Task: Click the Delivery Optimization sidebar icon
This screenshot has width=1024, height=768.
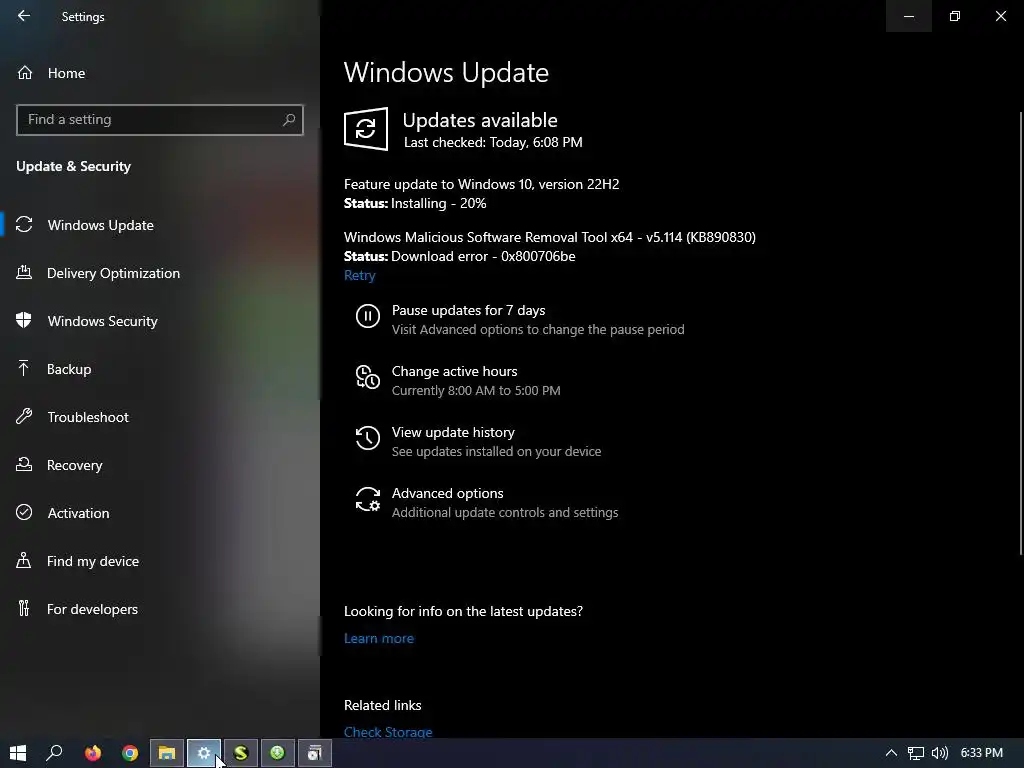Action: (x=24, y=272)
